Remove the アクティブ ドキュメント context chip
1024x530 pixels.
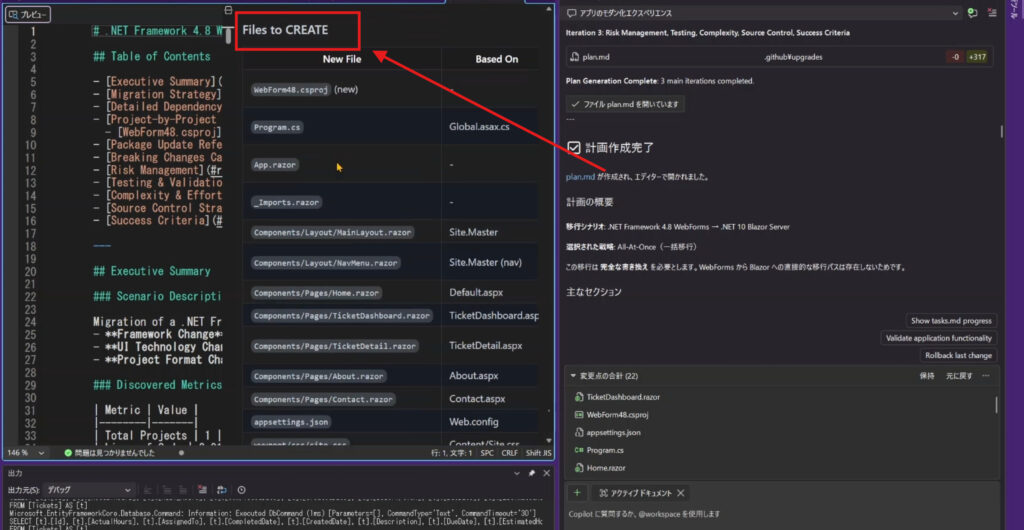(x=681, y=493)
